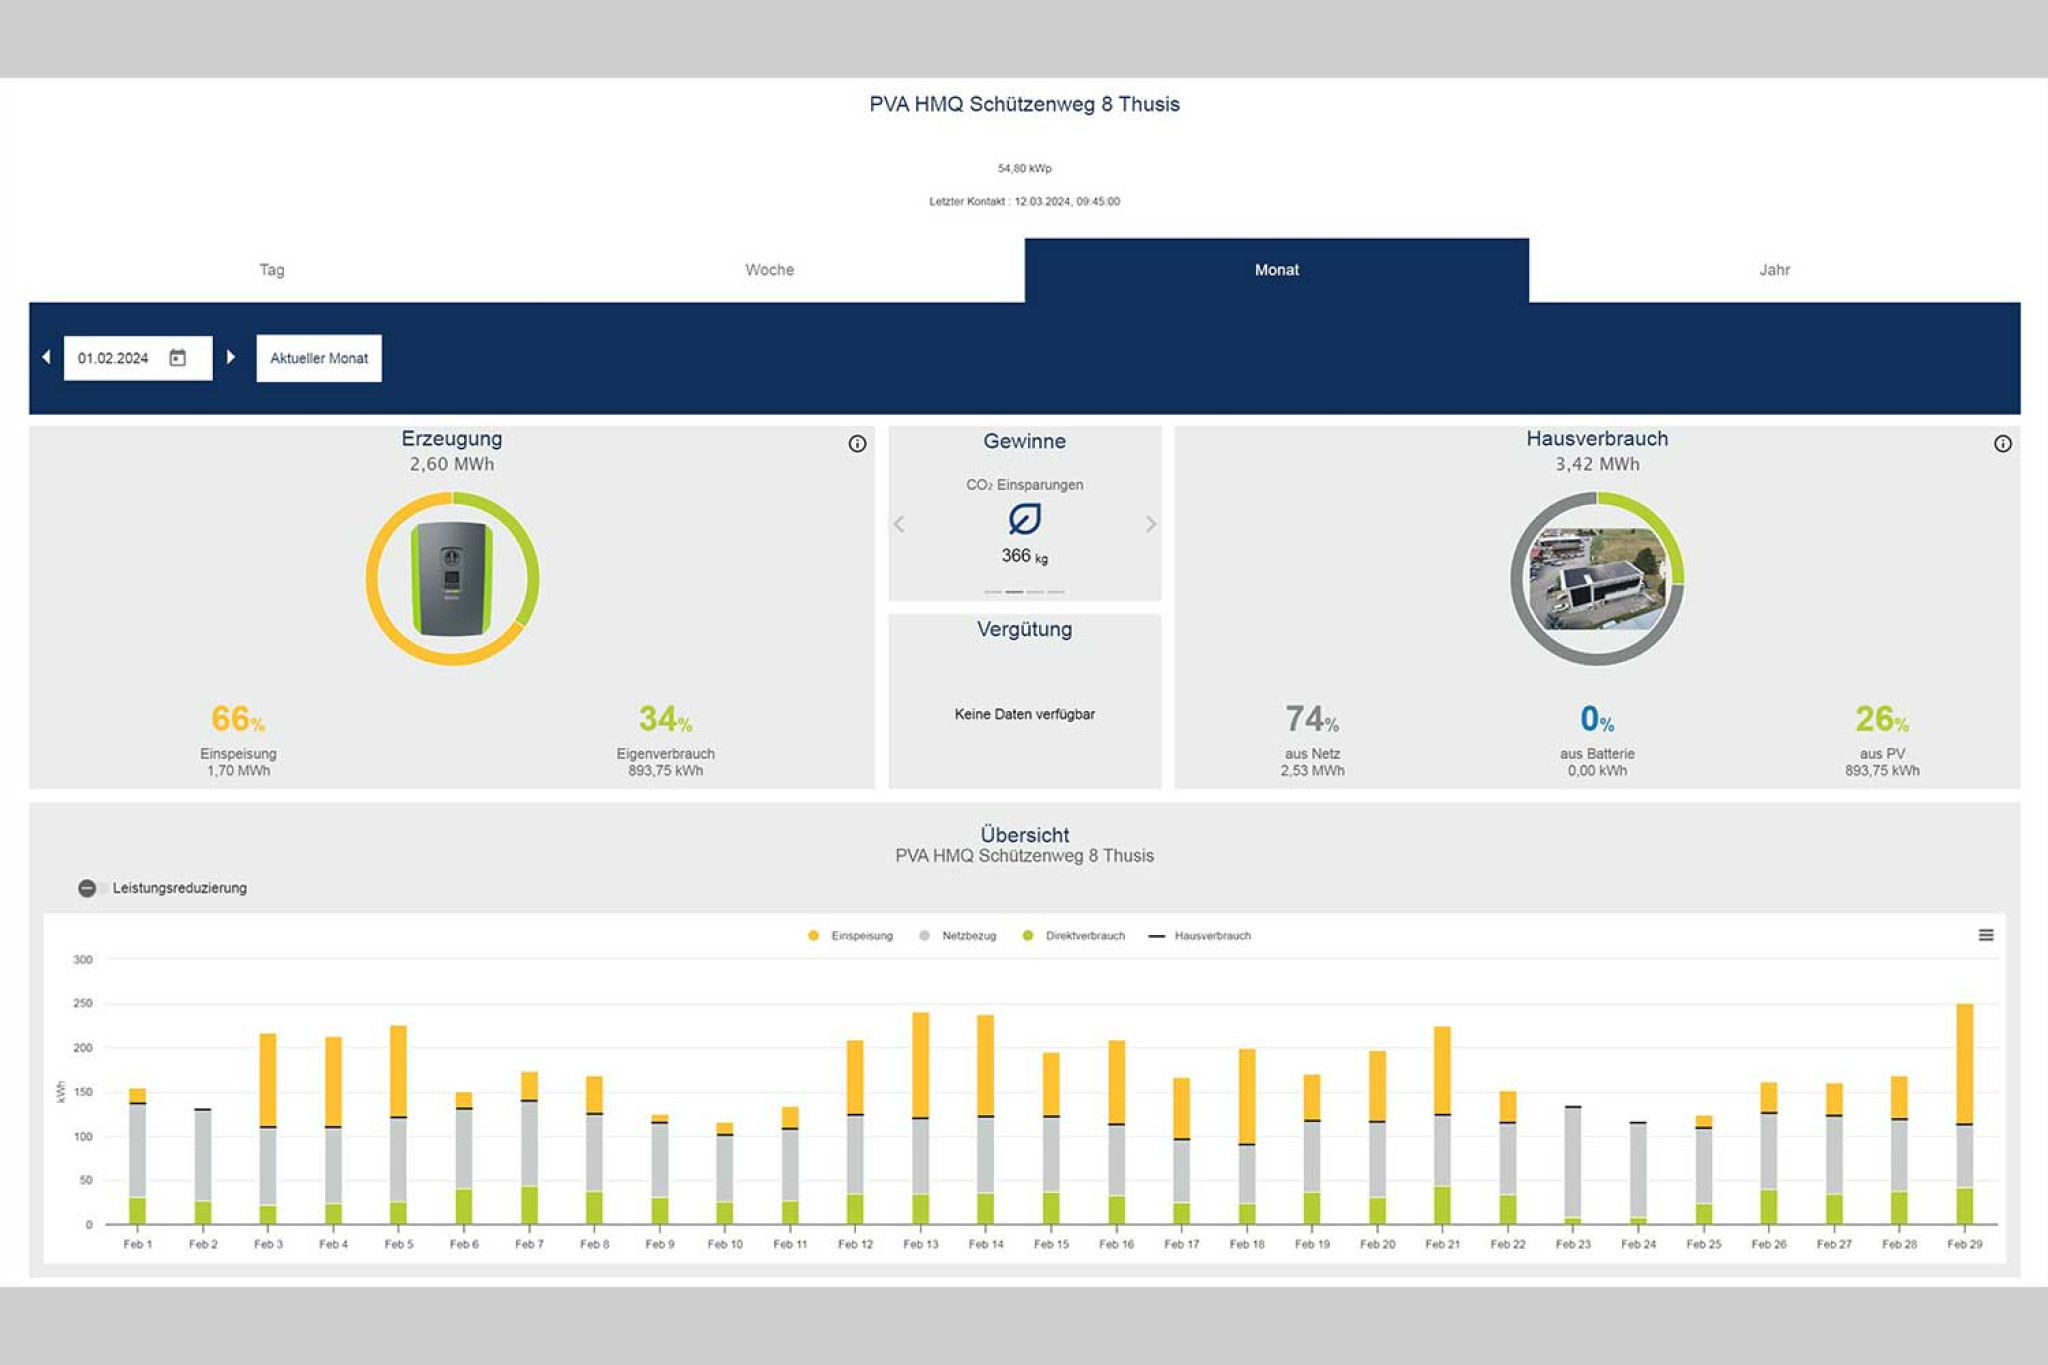Toggle Leistungsreduzierung switch

coord(89,888)
